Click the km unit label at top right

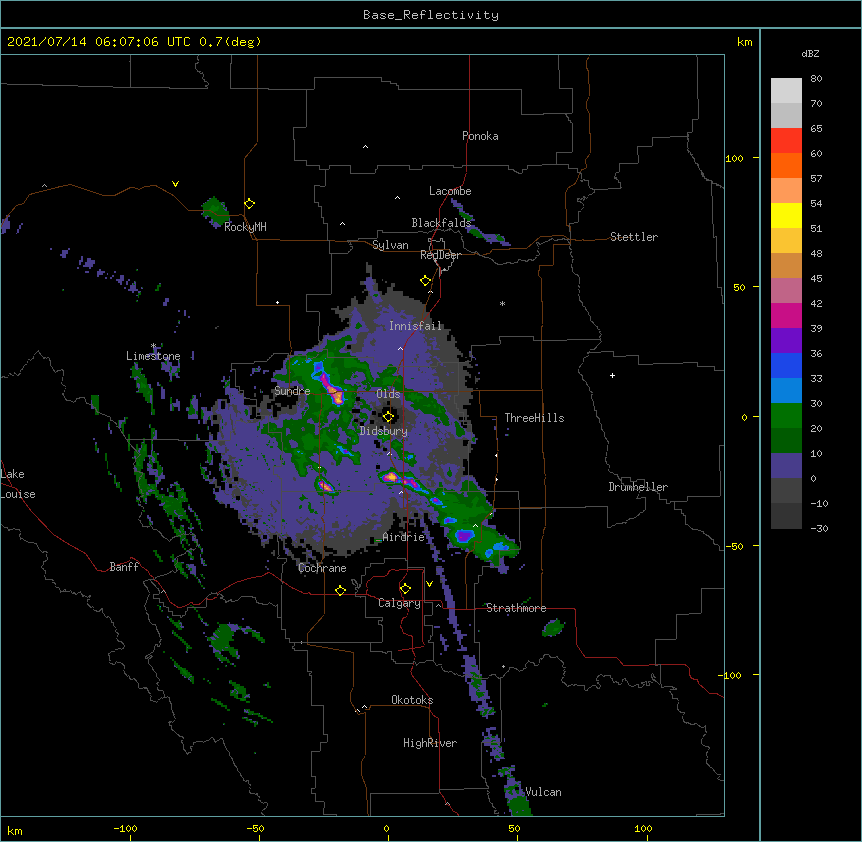pos(744,42)
